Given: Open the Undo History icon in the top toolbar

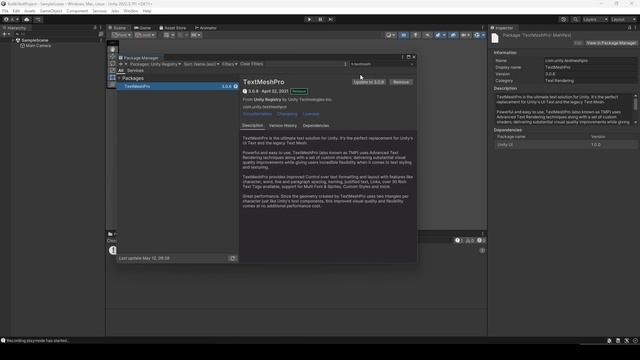Looking at the screenshot, I should click(x=563, y=19).
